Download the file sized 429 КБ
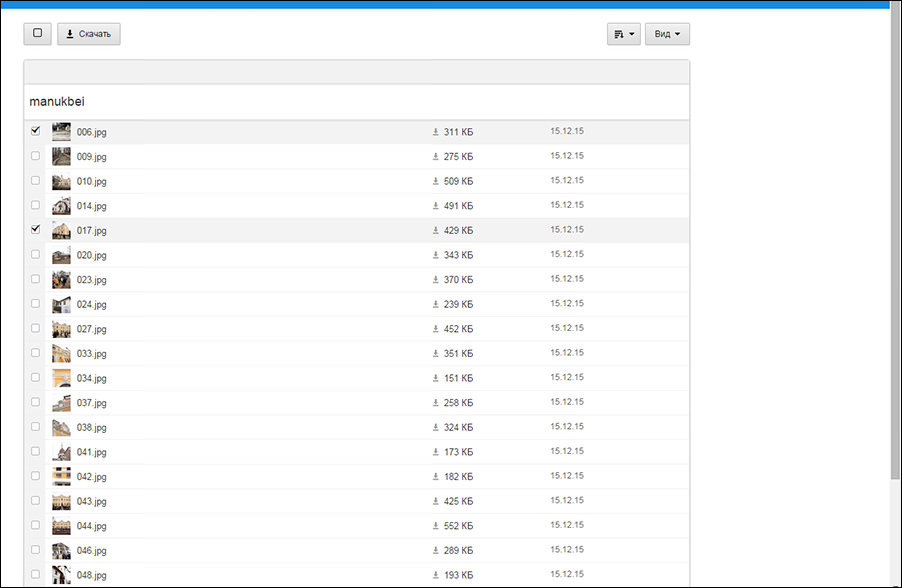The width and height of the screenshot is (902, 588). tap(436, 231)
